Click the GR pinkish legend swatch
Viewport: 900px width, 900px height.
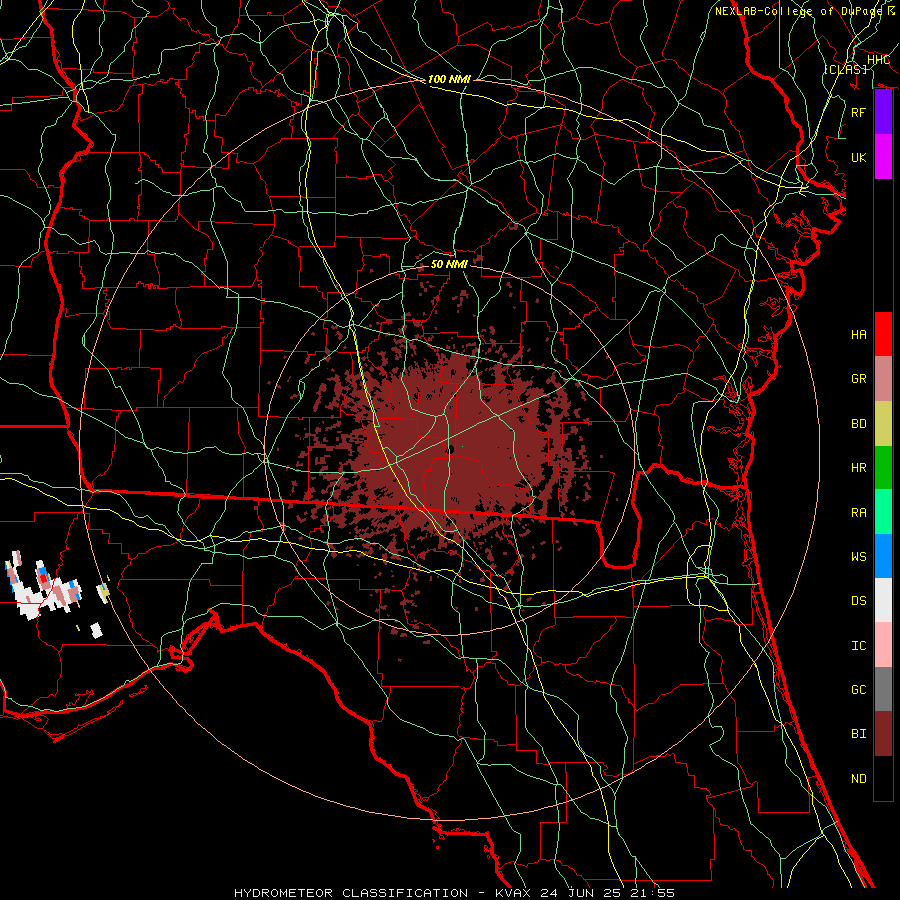(883, 378)
